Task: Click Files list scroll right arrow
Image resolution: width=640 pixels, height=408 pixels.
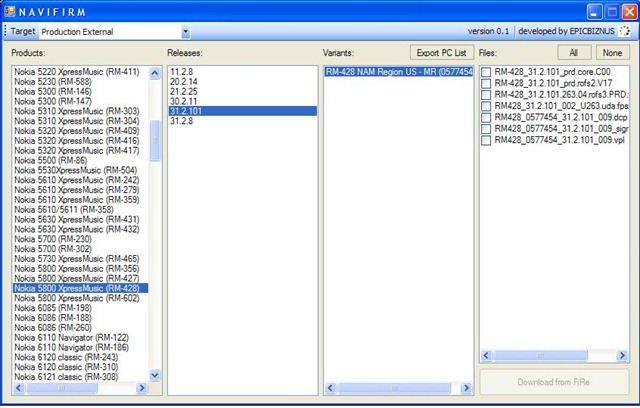Action: 622,355
